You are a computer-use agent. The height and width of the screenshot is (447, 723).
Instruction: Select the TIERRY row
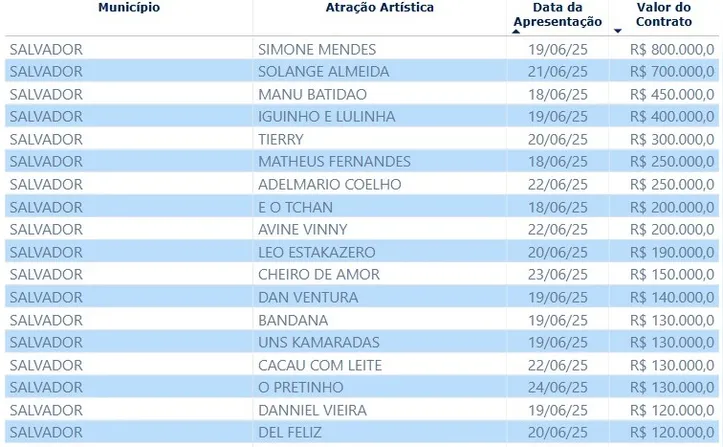(362, 139)
